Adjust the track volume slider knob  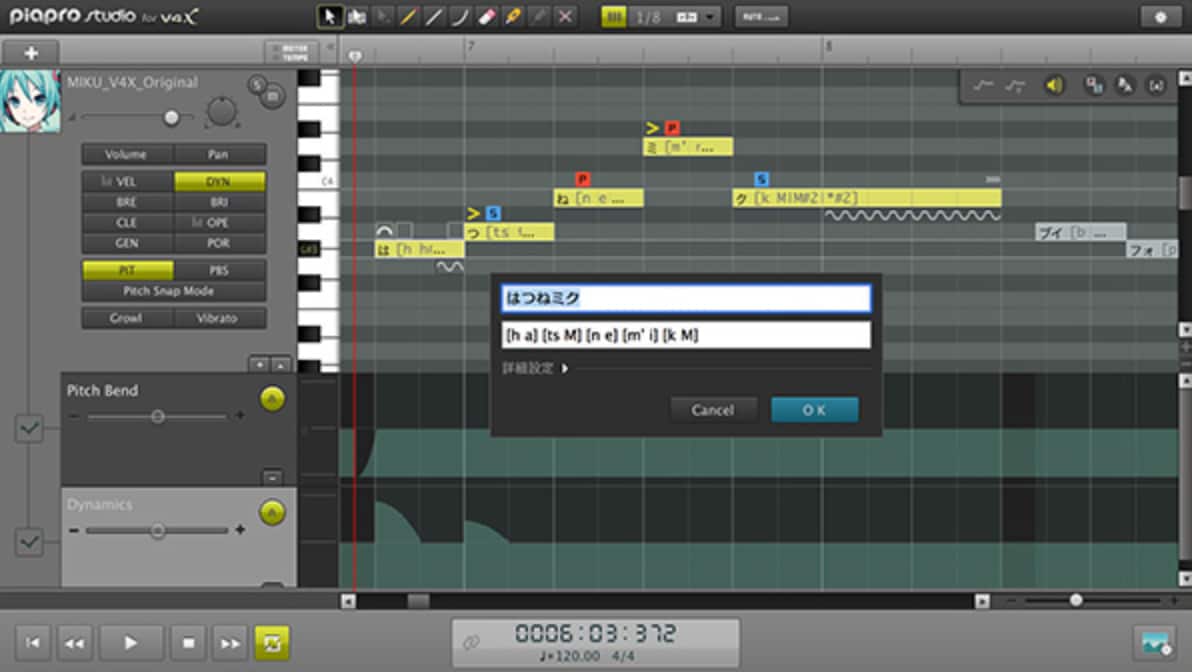pos(172,117)
